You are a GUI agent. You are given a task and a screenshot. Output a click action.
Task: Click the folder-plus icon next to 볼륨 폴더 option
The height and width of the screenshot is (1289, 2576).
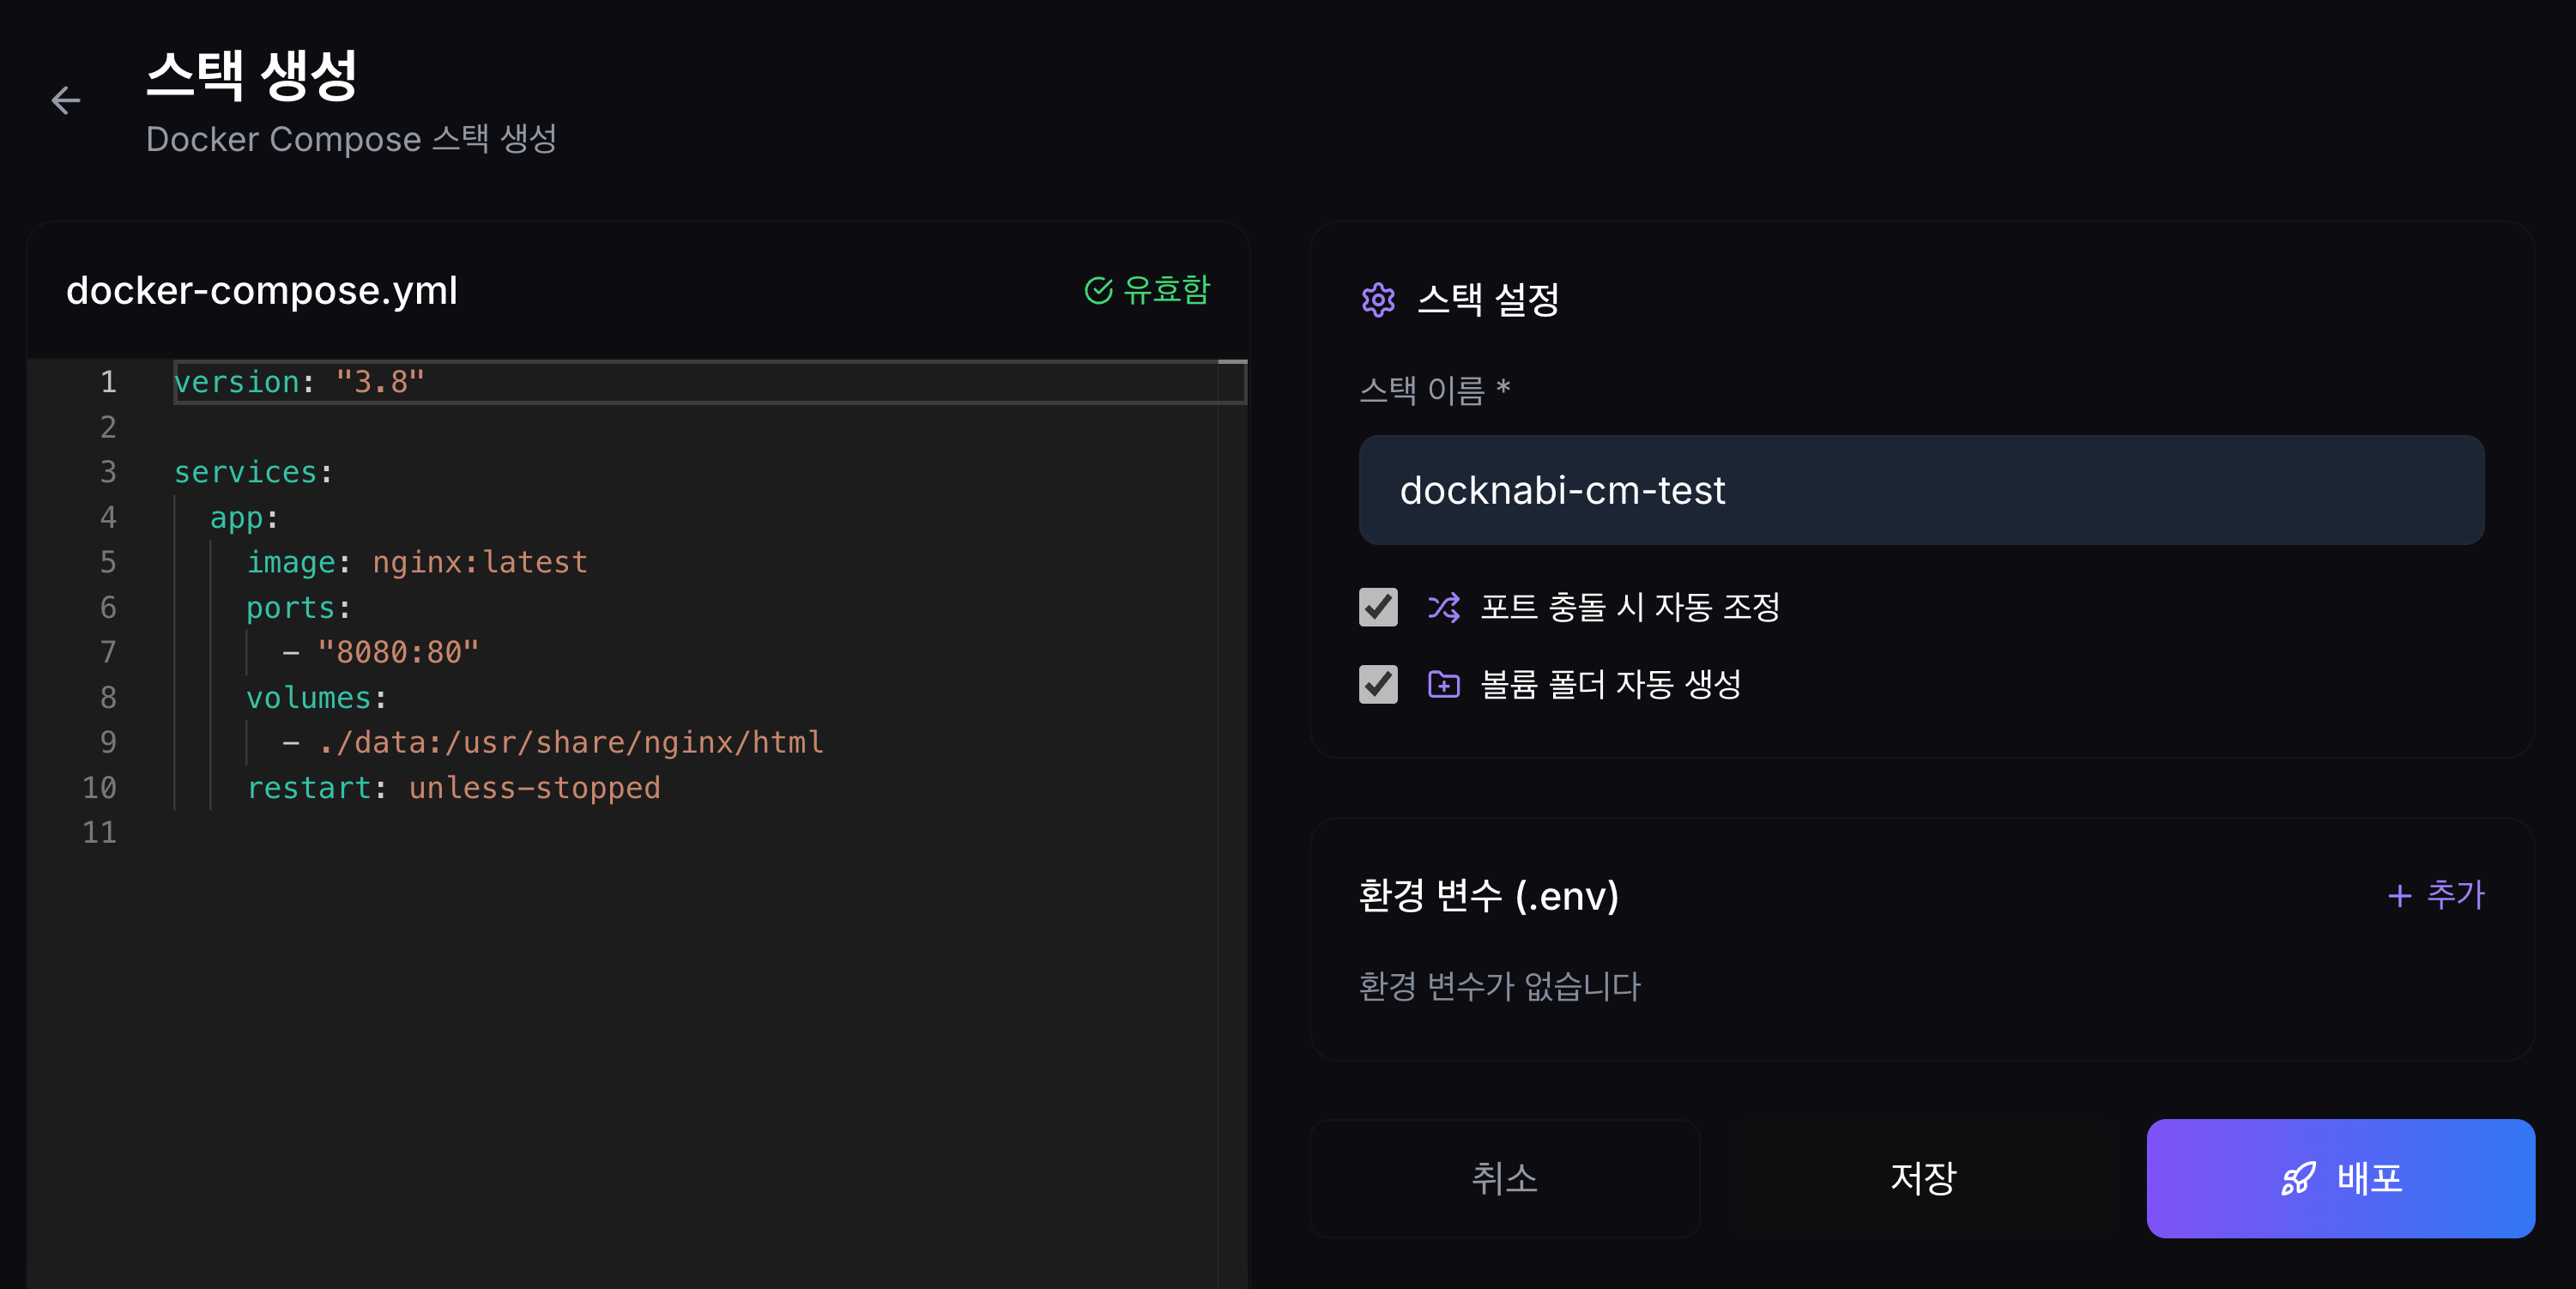(x=1444, y=684)
